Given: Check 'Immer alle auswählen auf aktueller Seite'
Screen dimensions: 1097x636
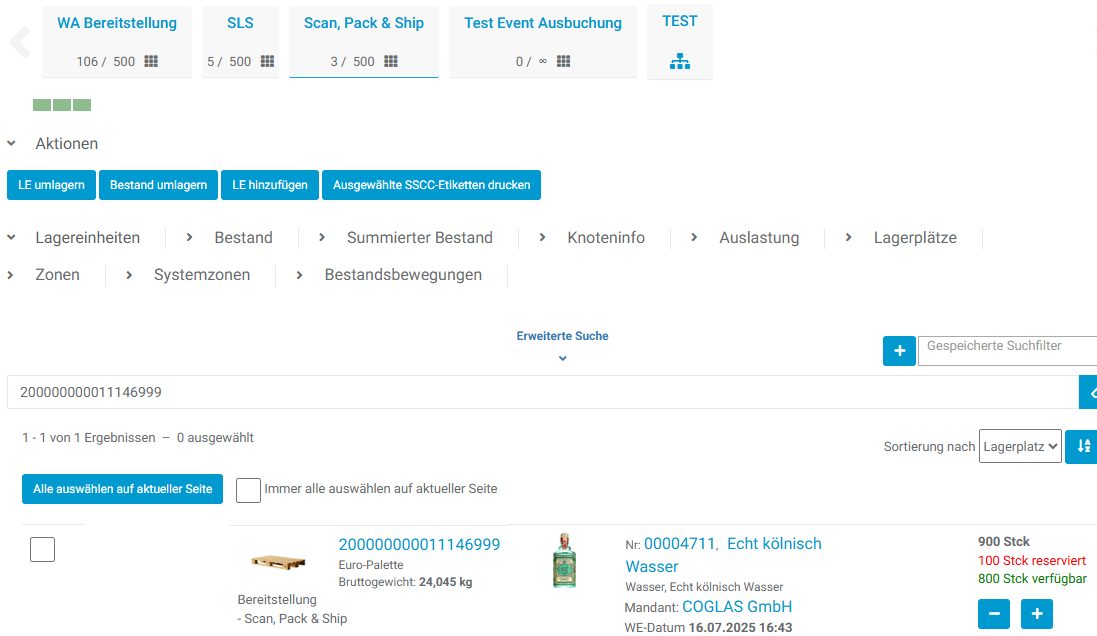Looking at the screenshot, I should [x=249, y=490].
